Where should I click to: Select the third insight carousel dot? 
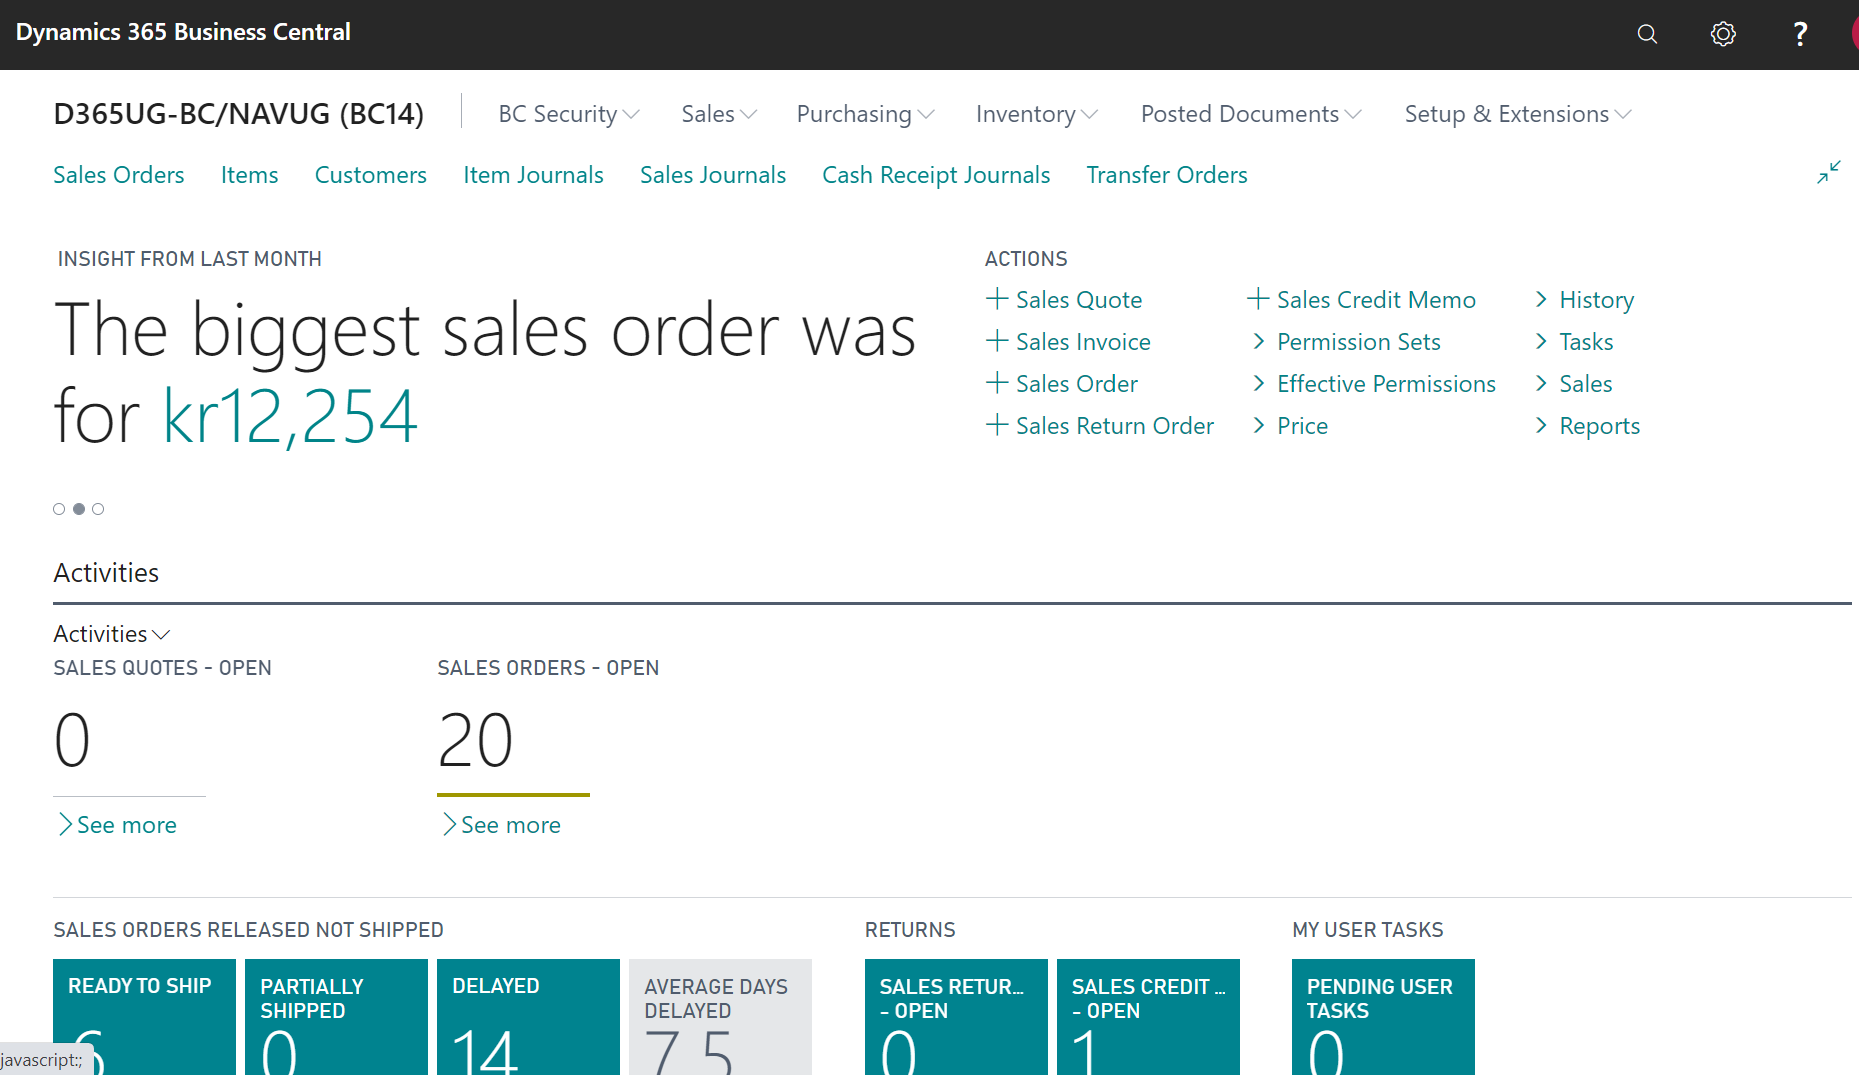point(98,509)
